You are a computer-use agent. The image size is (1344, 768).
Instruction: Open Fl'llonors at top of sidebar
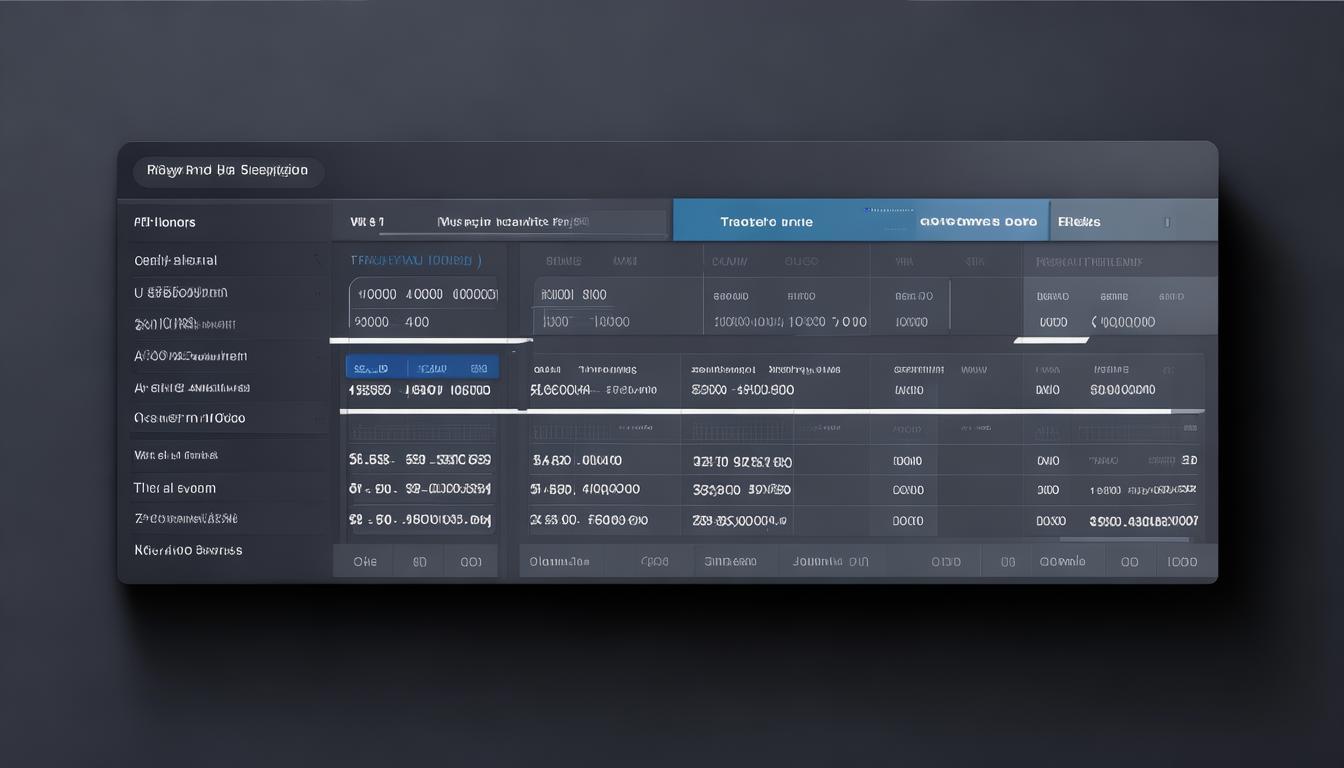tap(165, 222)
